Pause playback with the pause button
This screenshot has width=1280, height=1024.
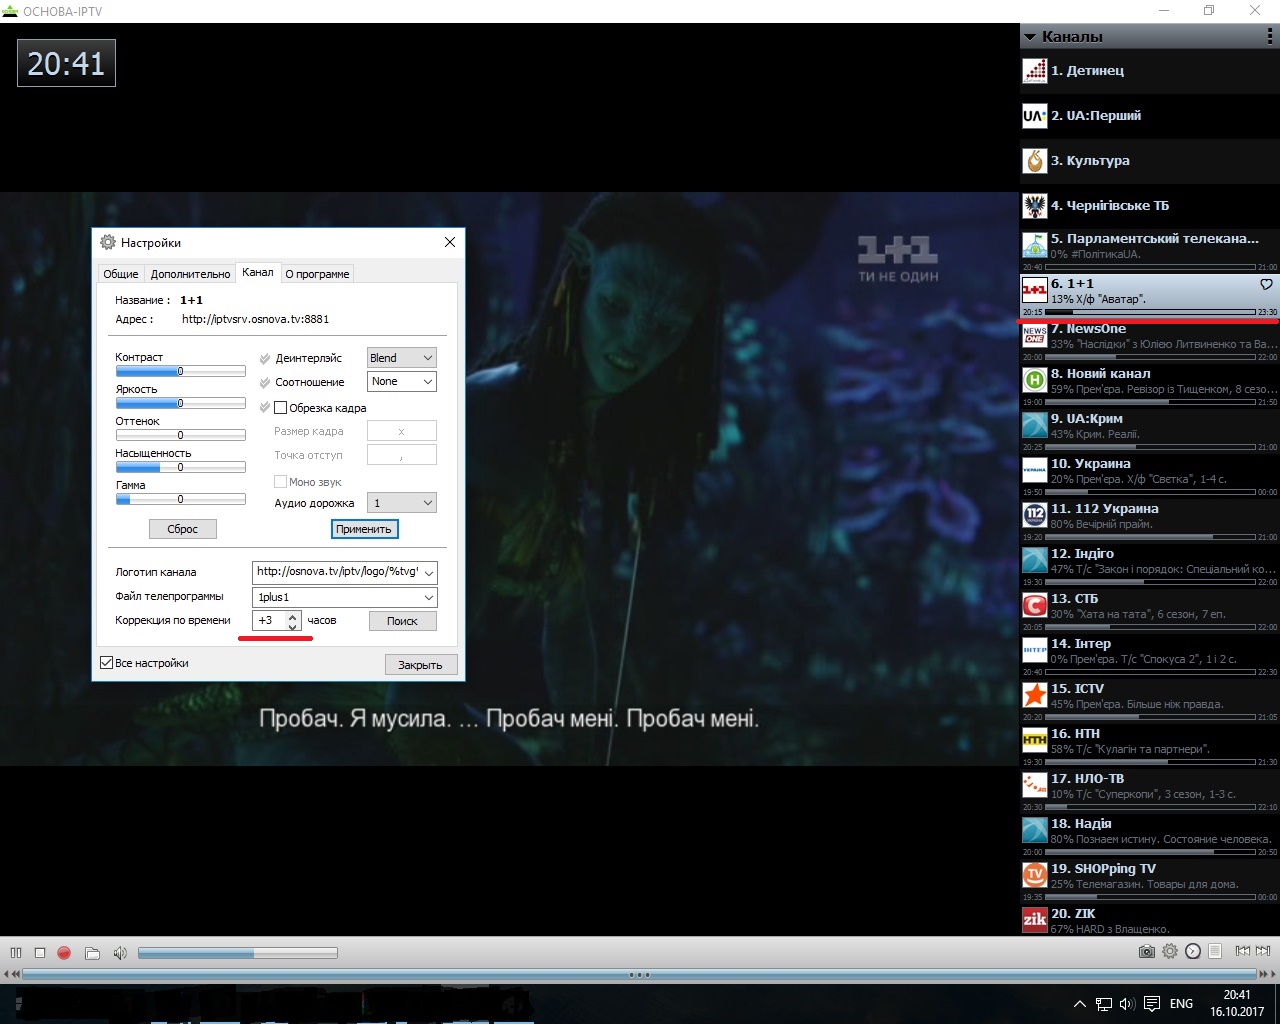16,953
